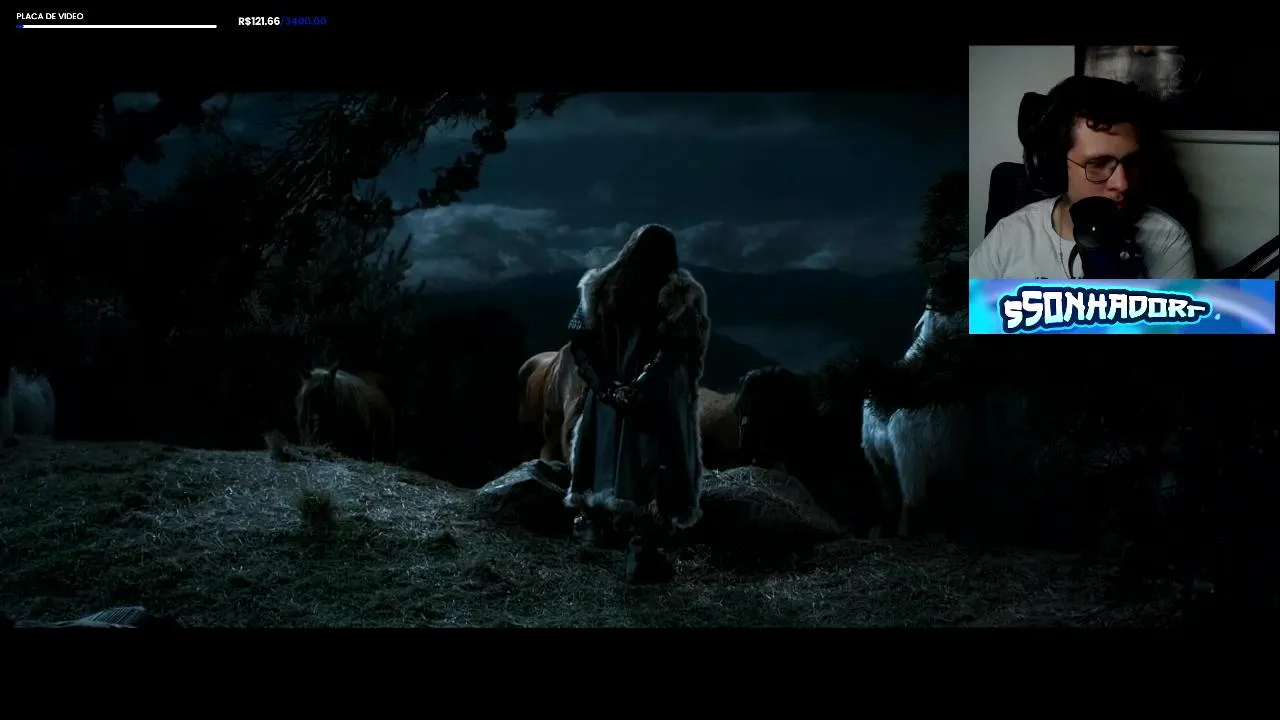Click the R$121.66 donation amount text

[259, 21]
